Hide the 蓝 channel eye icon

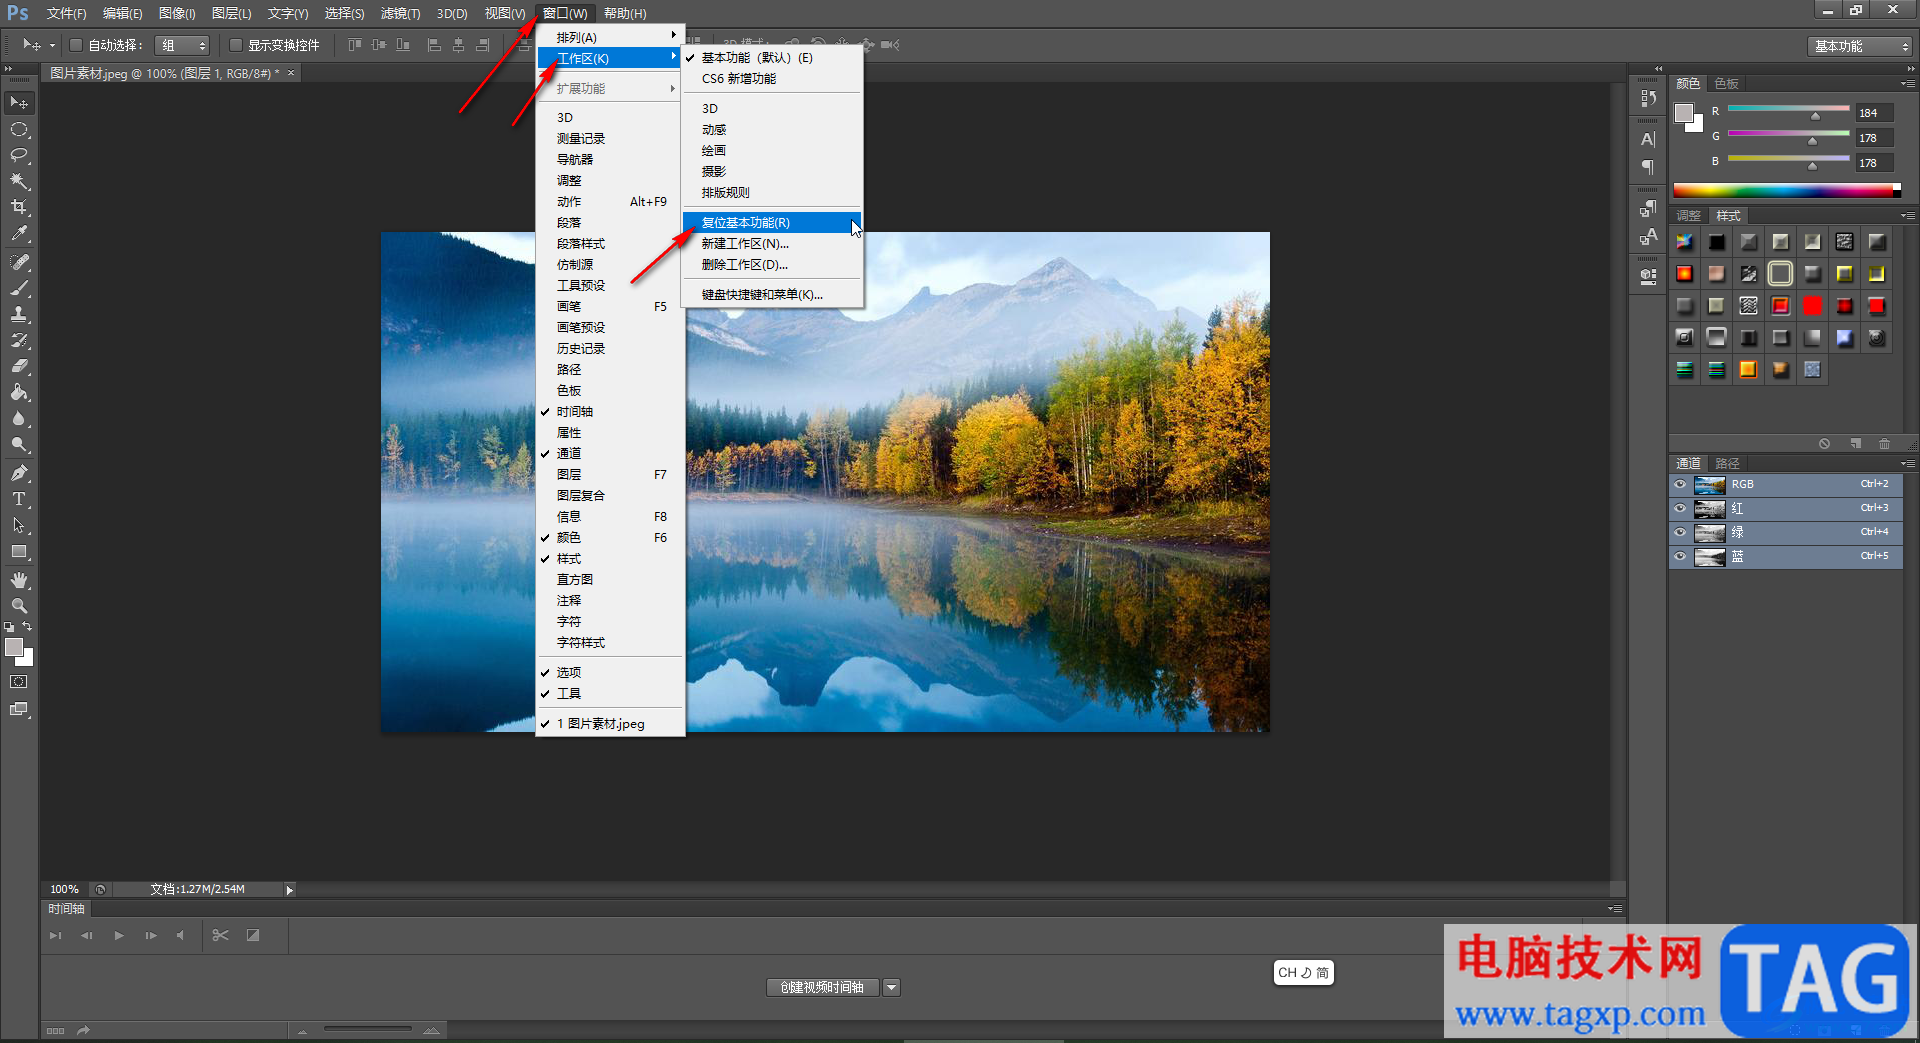pyautogui.click(x=1680, y=556)
